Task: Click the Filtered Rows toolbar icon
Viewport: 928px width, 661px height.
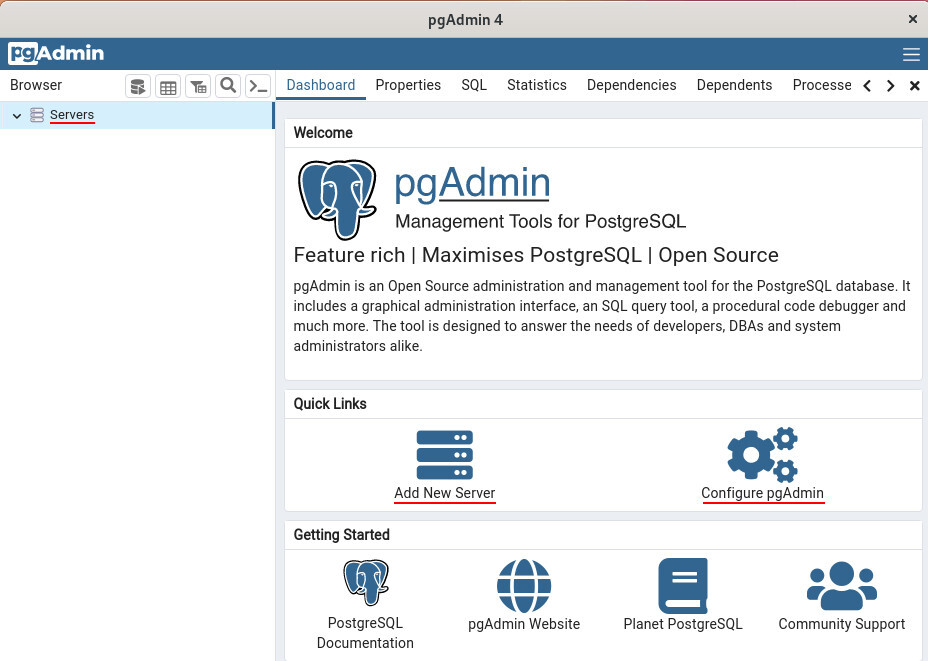Action: pos(198,86)
